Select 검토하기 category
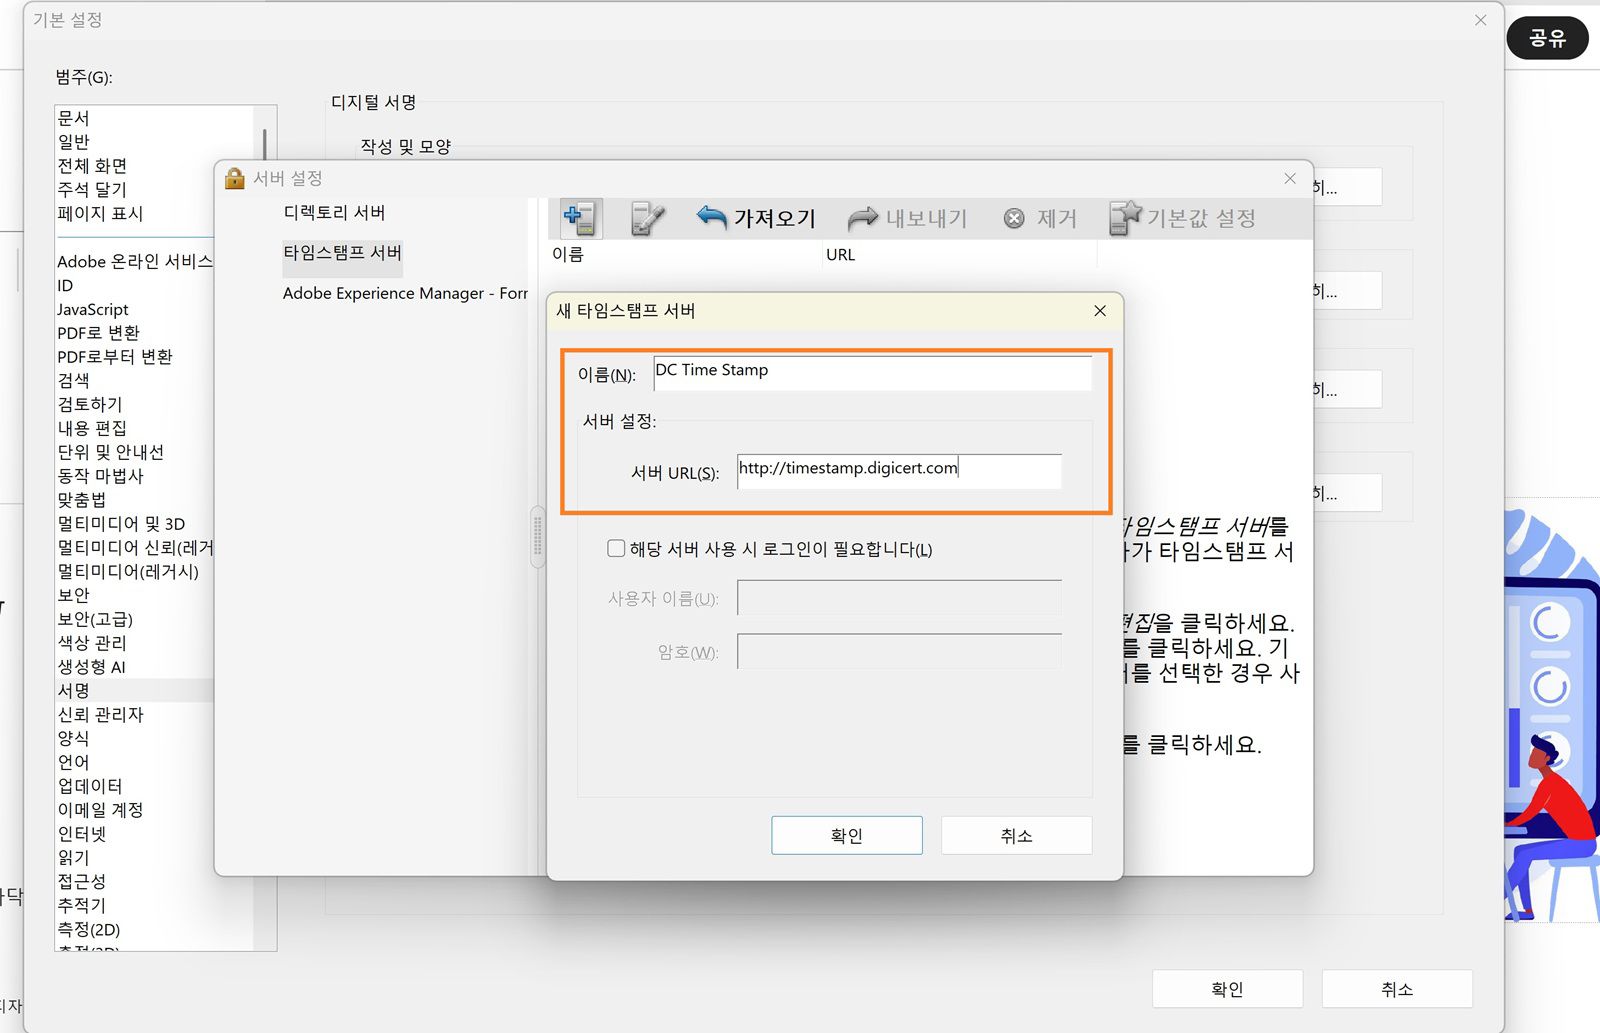Viewport: 1600px width, 1033px height. coord(90,405)
